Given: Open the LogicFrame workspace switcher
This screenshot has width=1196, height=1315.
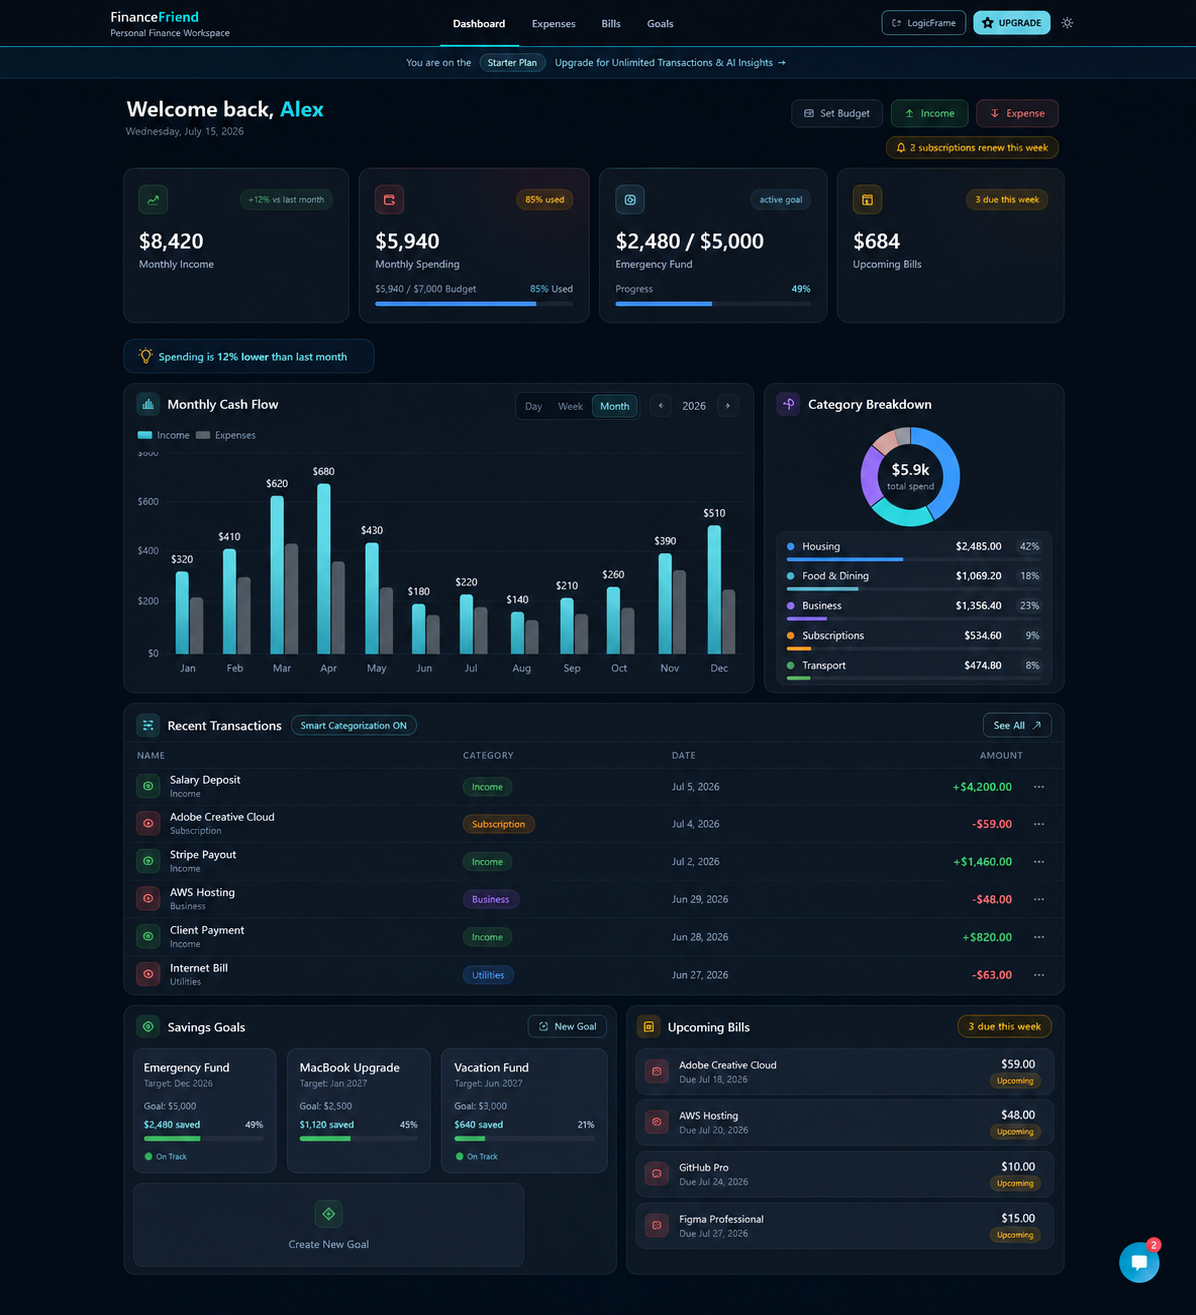Looking at the screenshot, I should pyautogui.click(x=924, y=23).
